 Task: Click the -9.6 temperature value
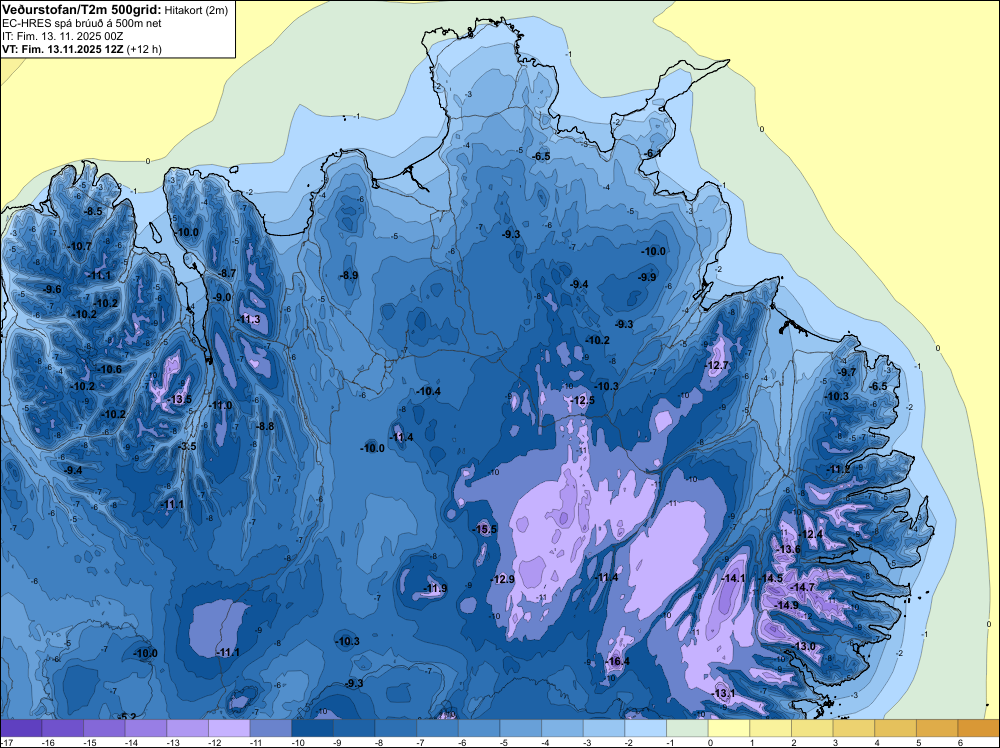click(x=52, y=290)
